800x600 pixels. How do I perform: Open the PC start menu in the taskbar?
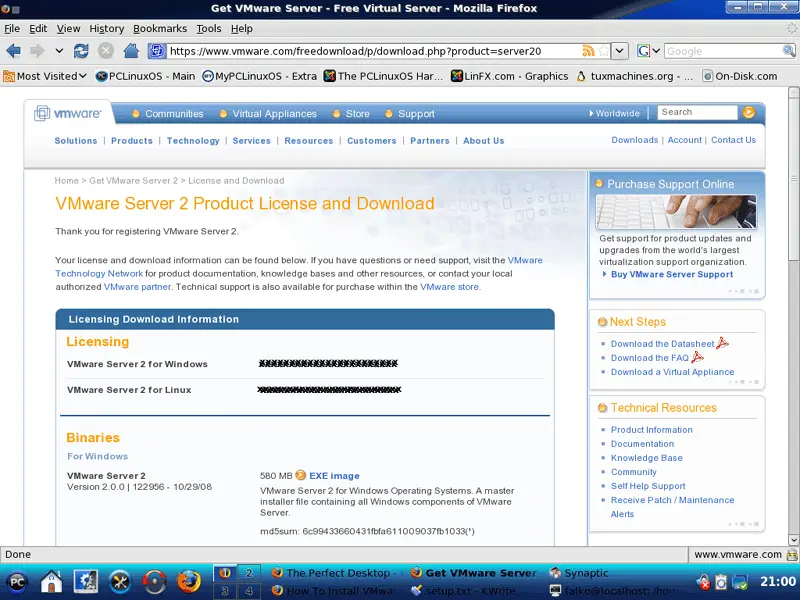tap(17, 582)
